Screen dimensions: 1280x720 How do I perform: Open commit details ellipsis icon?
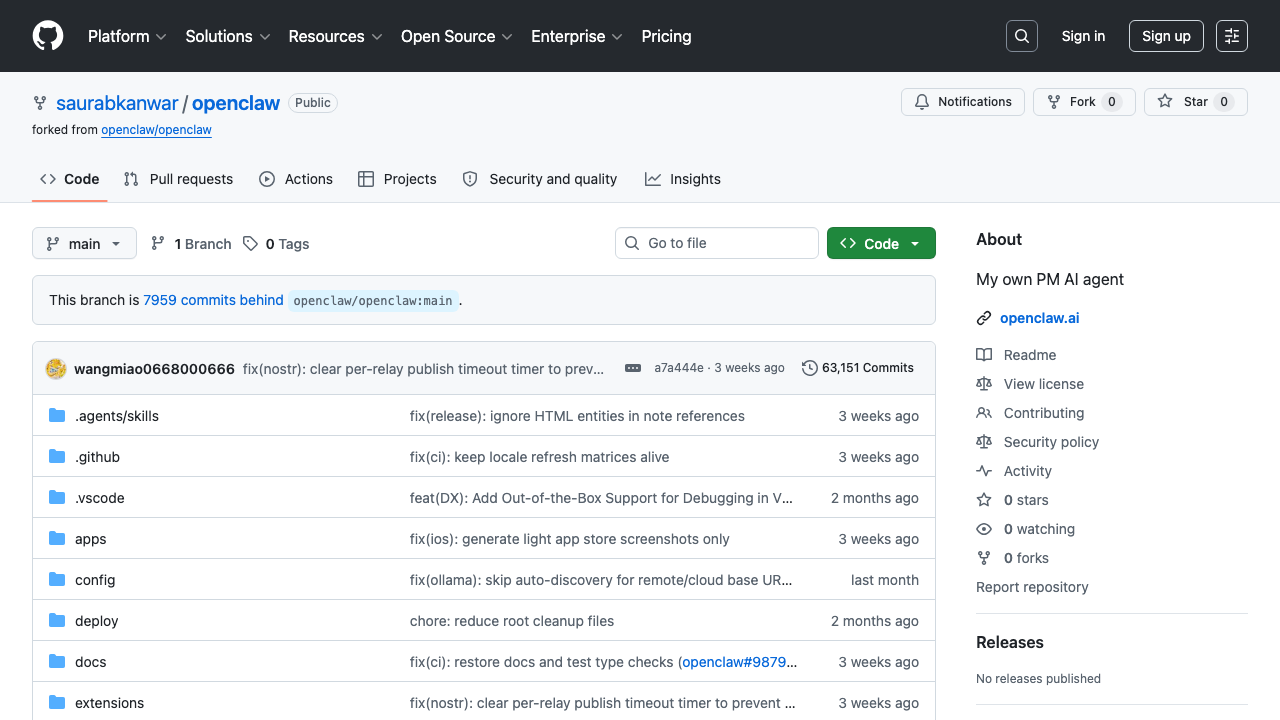tap(633, 368)
